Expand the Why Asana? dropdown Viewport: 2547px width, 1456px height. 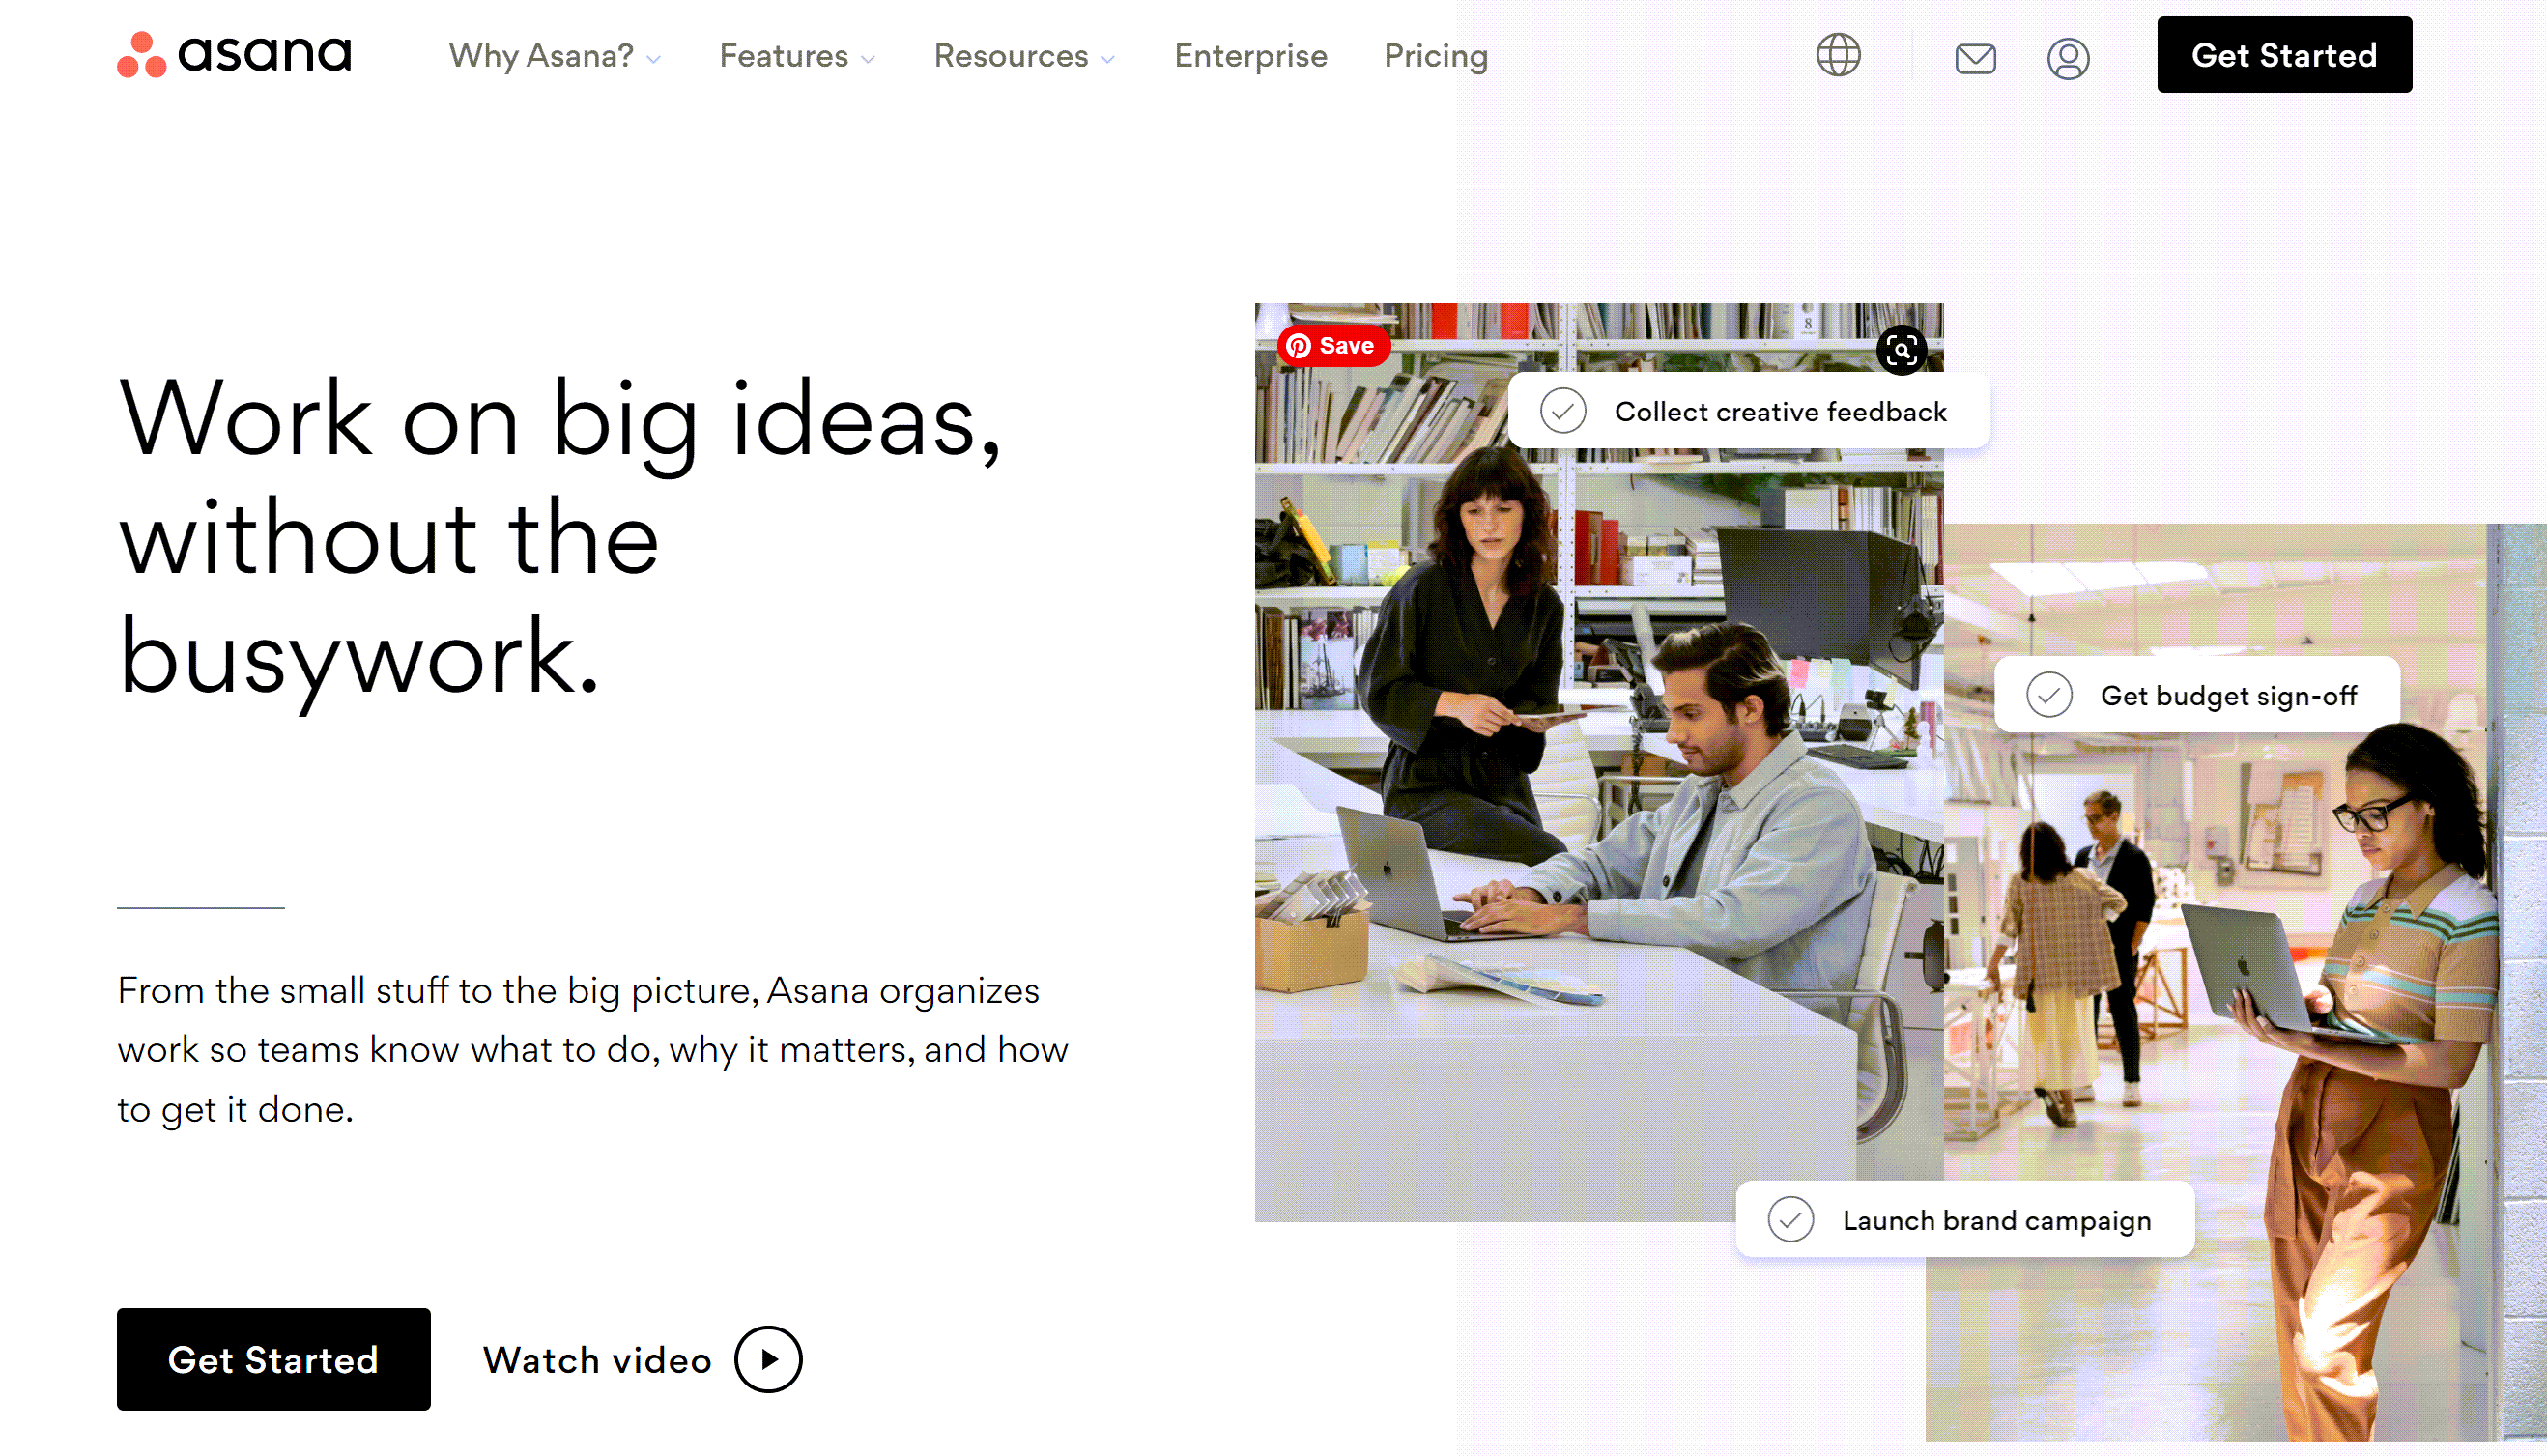pos(555,56)
